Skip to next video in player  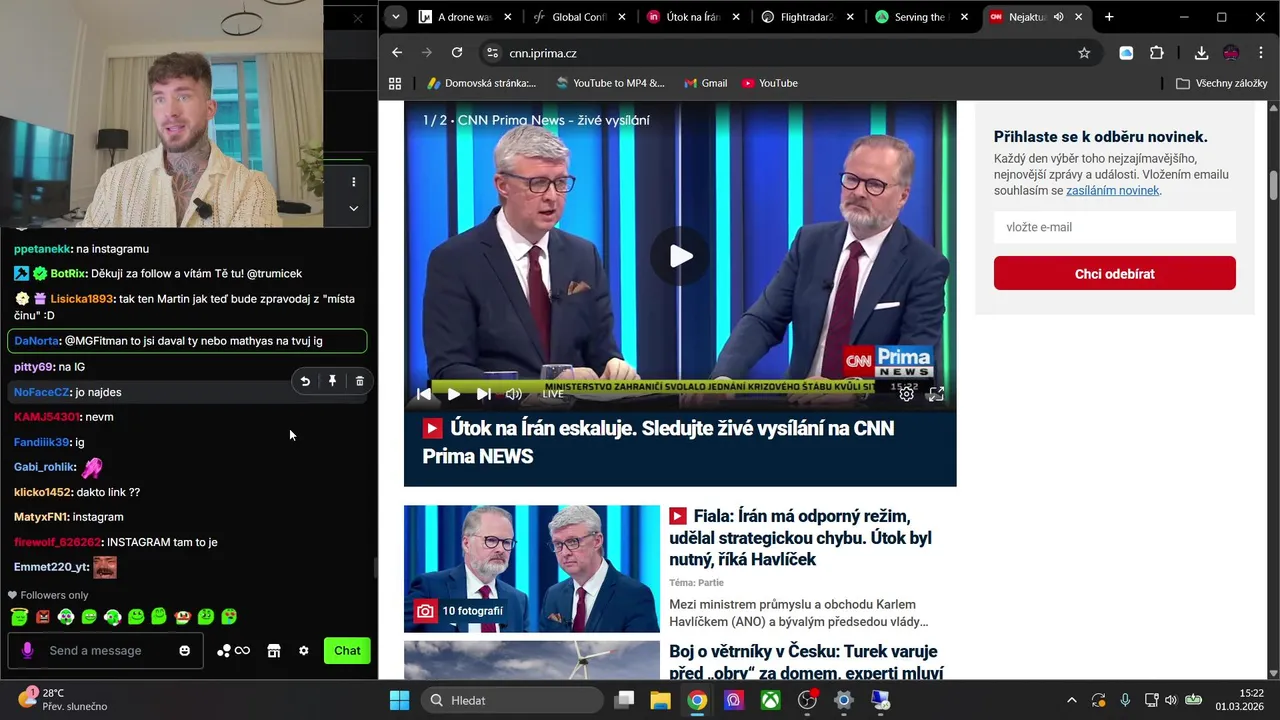tap(484, 394)
